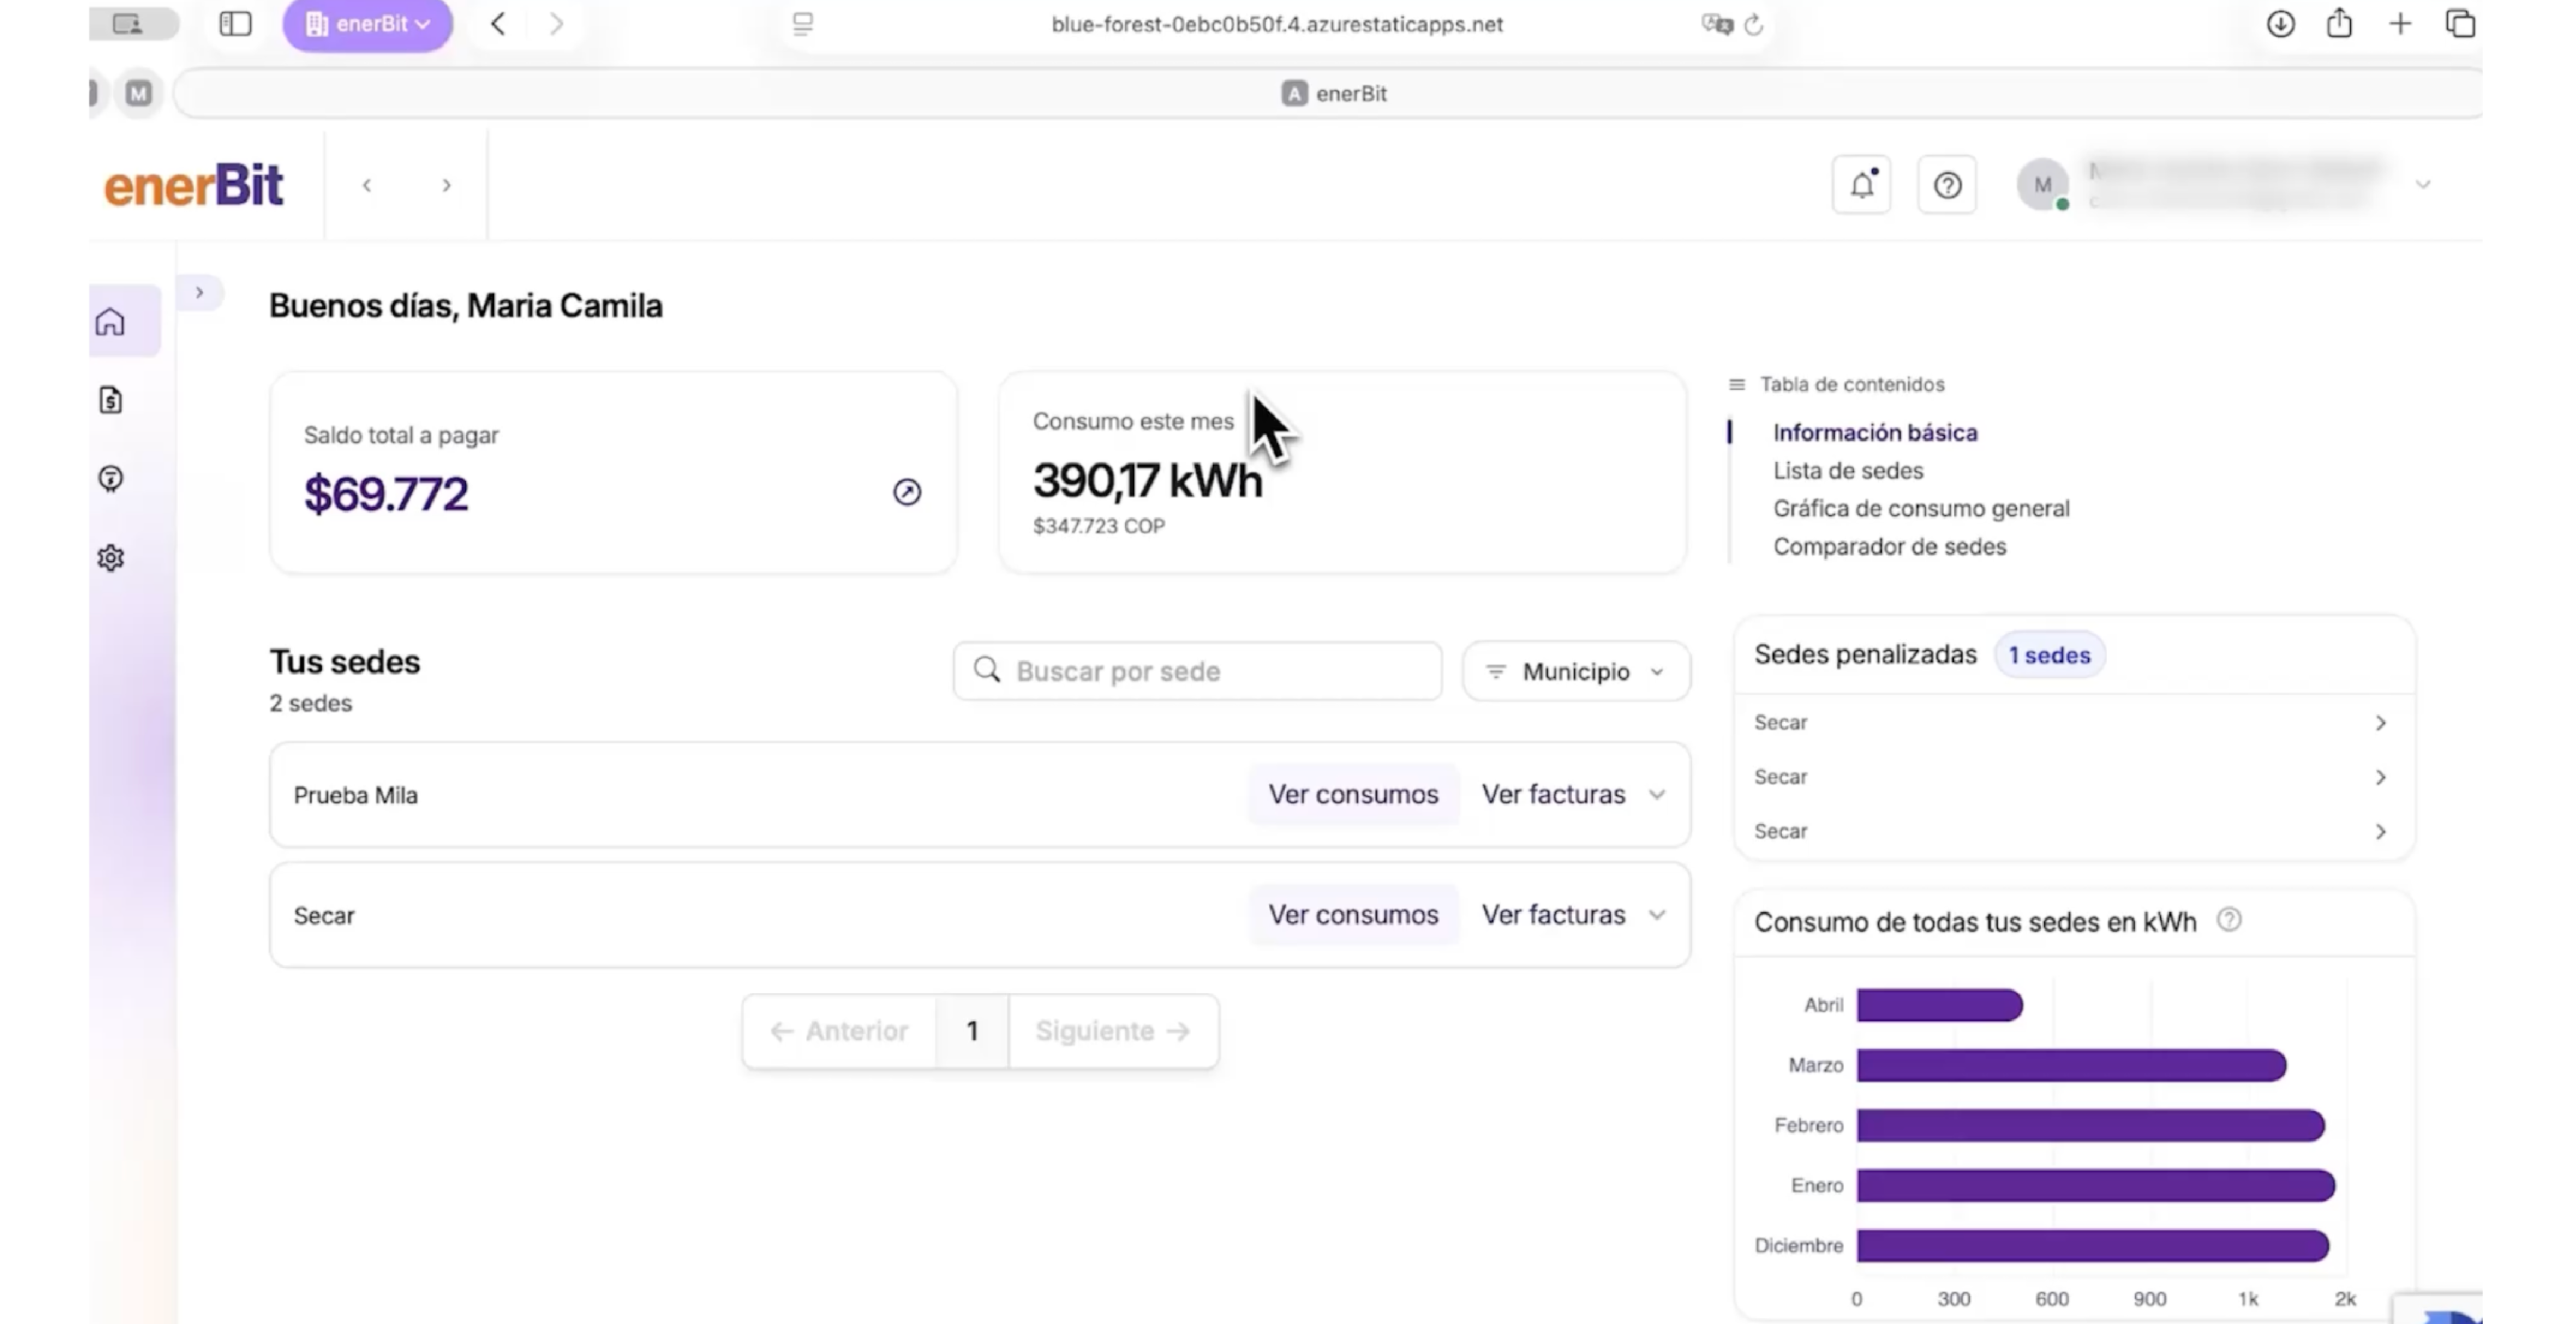Select the pinned M tab
This screenshot has width=2560, height=1324.
click(139, 93)
